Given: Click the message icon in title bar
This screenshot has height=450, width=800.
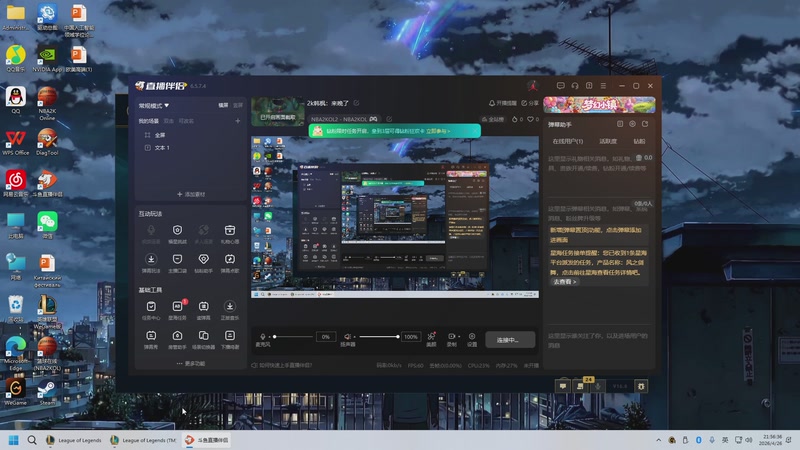Looking at the screenshot, I should (x=561, y=86).
